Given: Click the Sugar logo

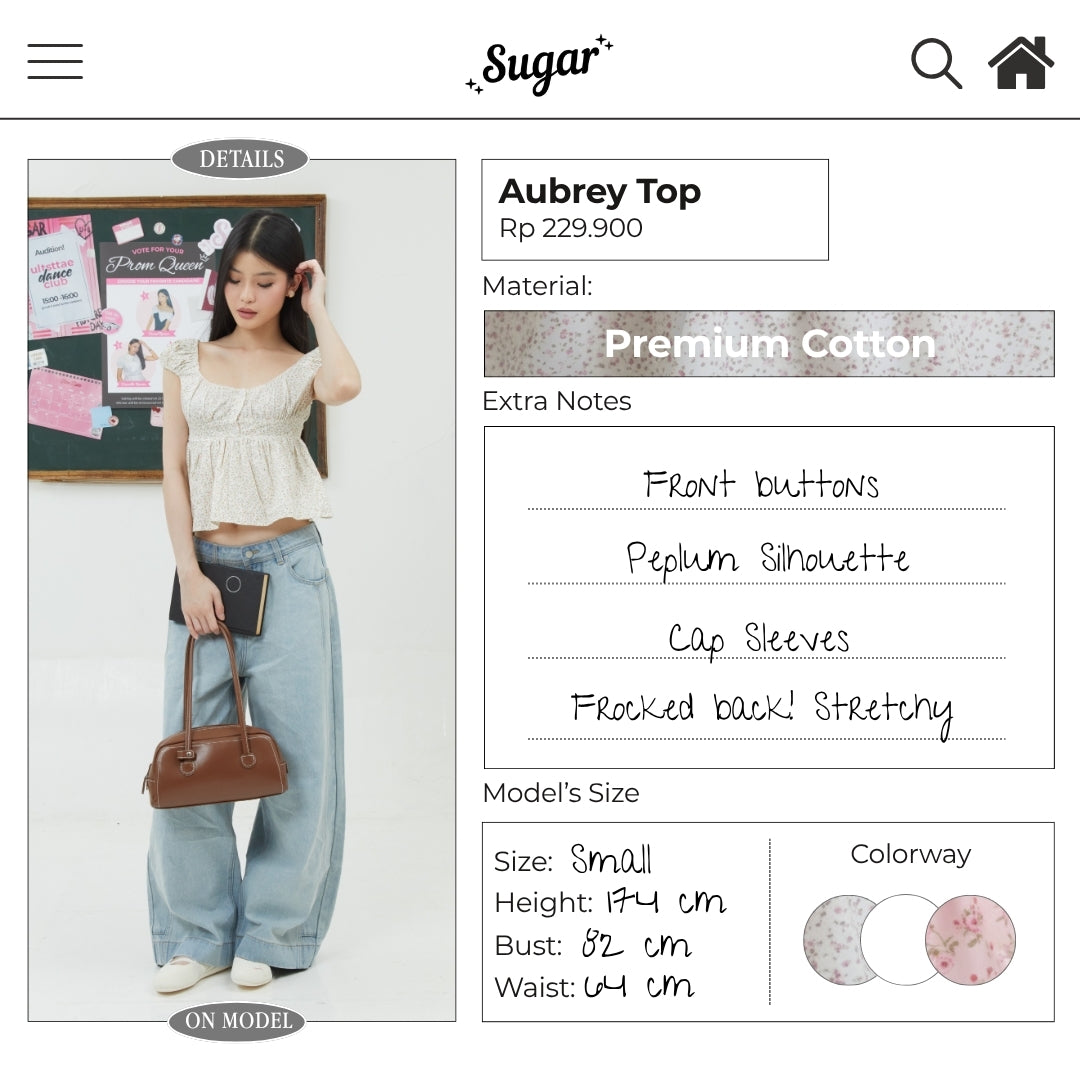Looking at the screenshot, I should (x=539, y=66).
